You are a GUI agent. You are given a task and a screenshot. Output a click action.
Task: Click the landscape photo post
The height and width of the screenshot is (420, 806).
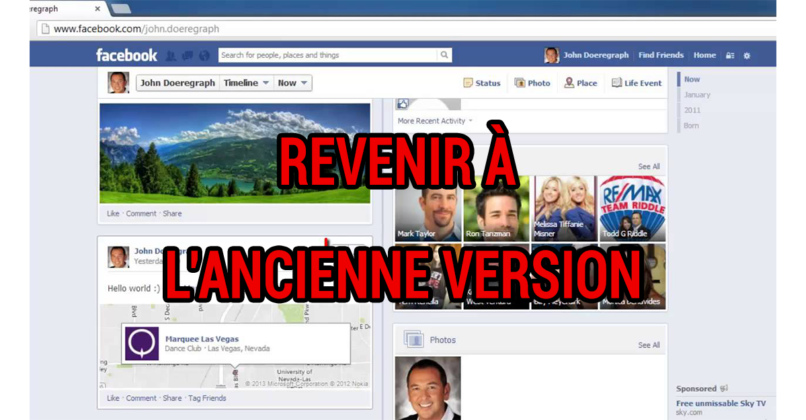235,153
